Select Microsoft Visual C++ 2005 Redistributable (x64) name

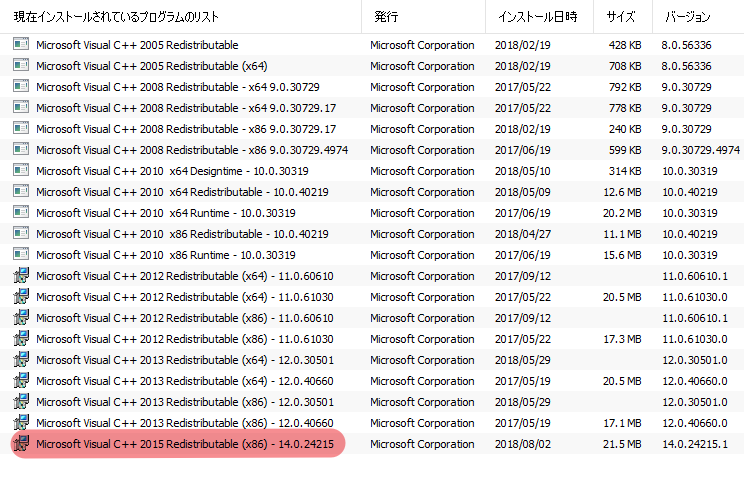[152, 66]
